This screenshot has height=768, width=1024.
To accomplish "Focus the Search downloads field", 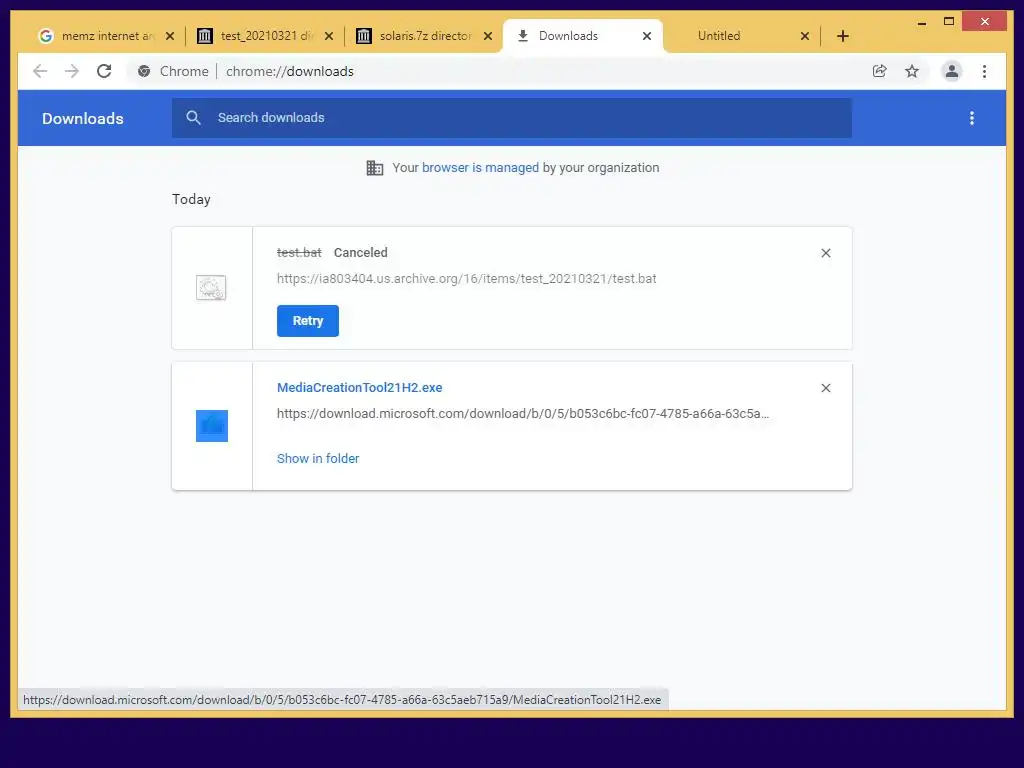I will (511, 118).
